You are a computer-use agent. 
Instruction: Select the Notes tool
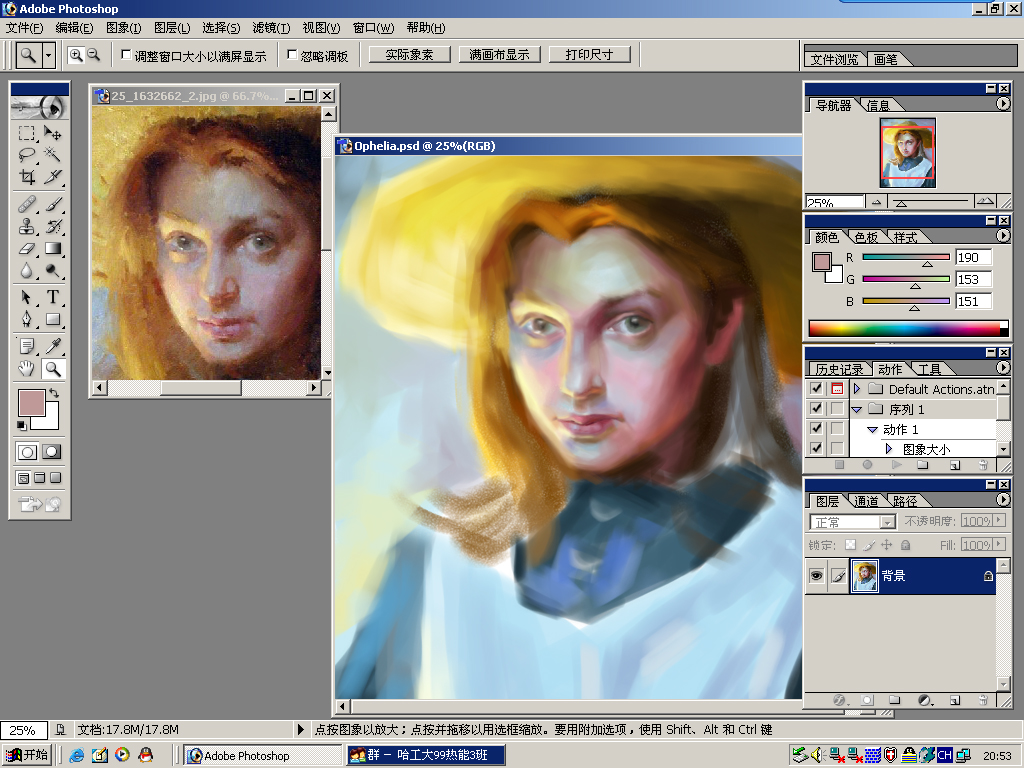point(27,347)
